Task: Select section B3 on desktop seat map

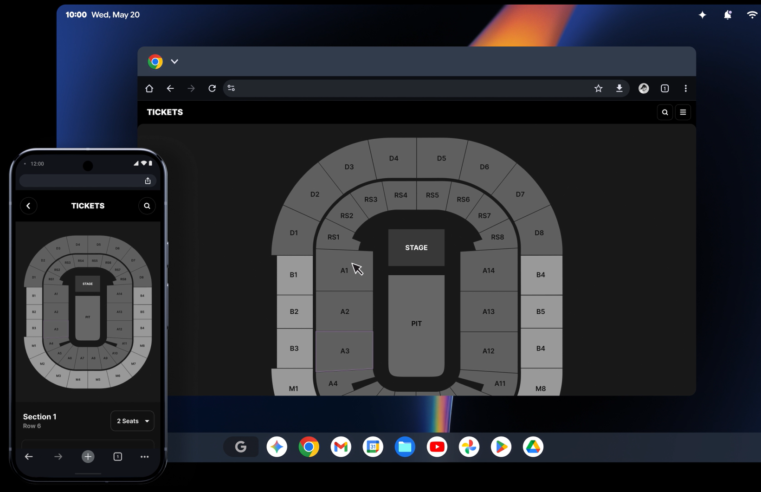Action: tap(294, 348)
